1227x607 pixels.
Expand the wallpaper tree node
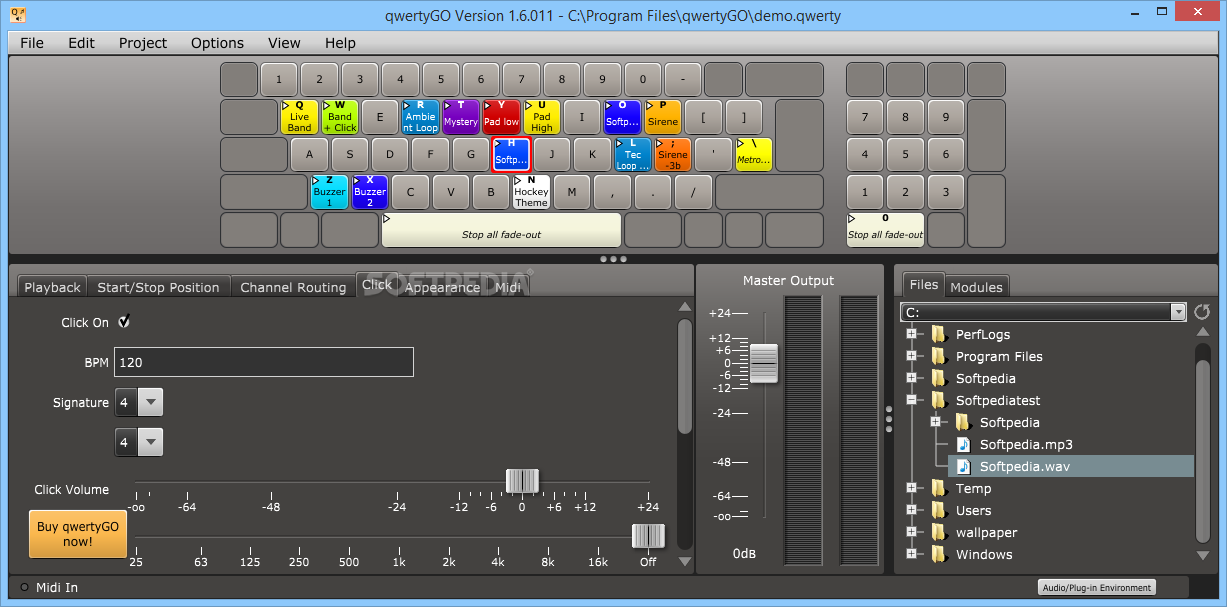tap(911, 532)
